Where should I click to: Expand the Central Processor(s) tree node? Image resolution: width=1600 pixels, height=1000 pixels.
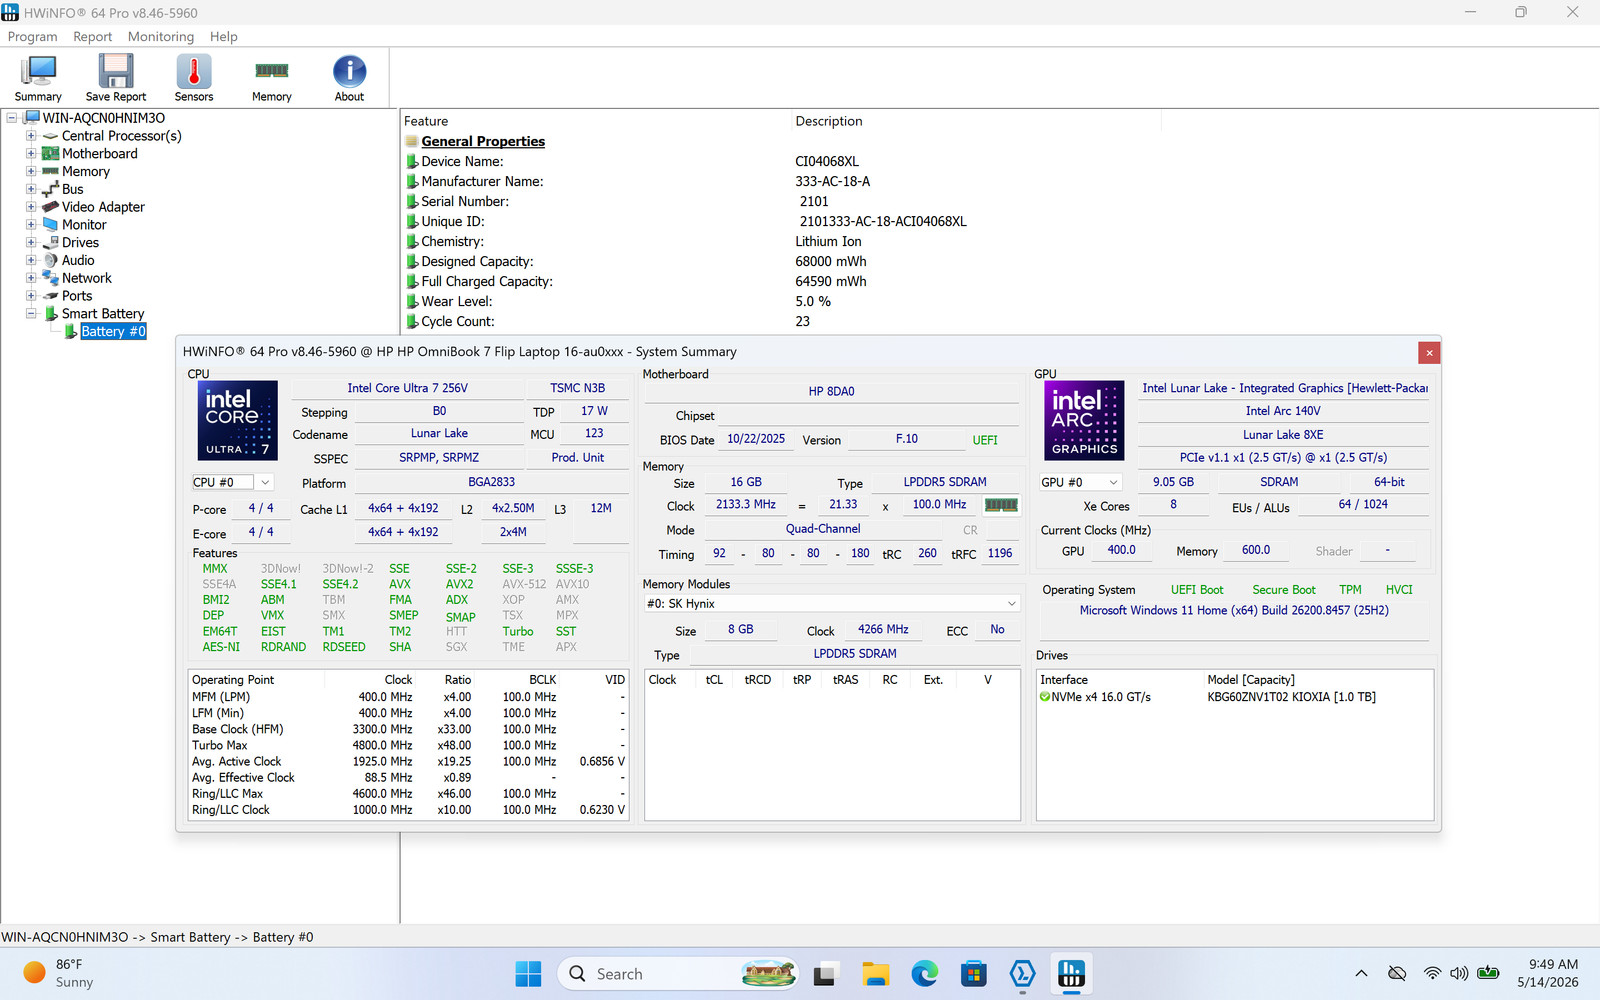(31, 136)
